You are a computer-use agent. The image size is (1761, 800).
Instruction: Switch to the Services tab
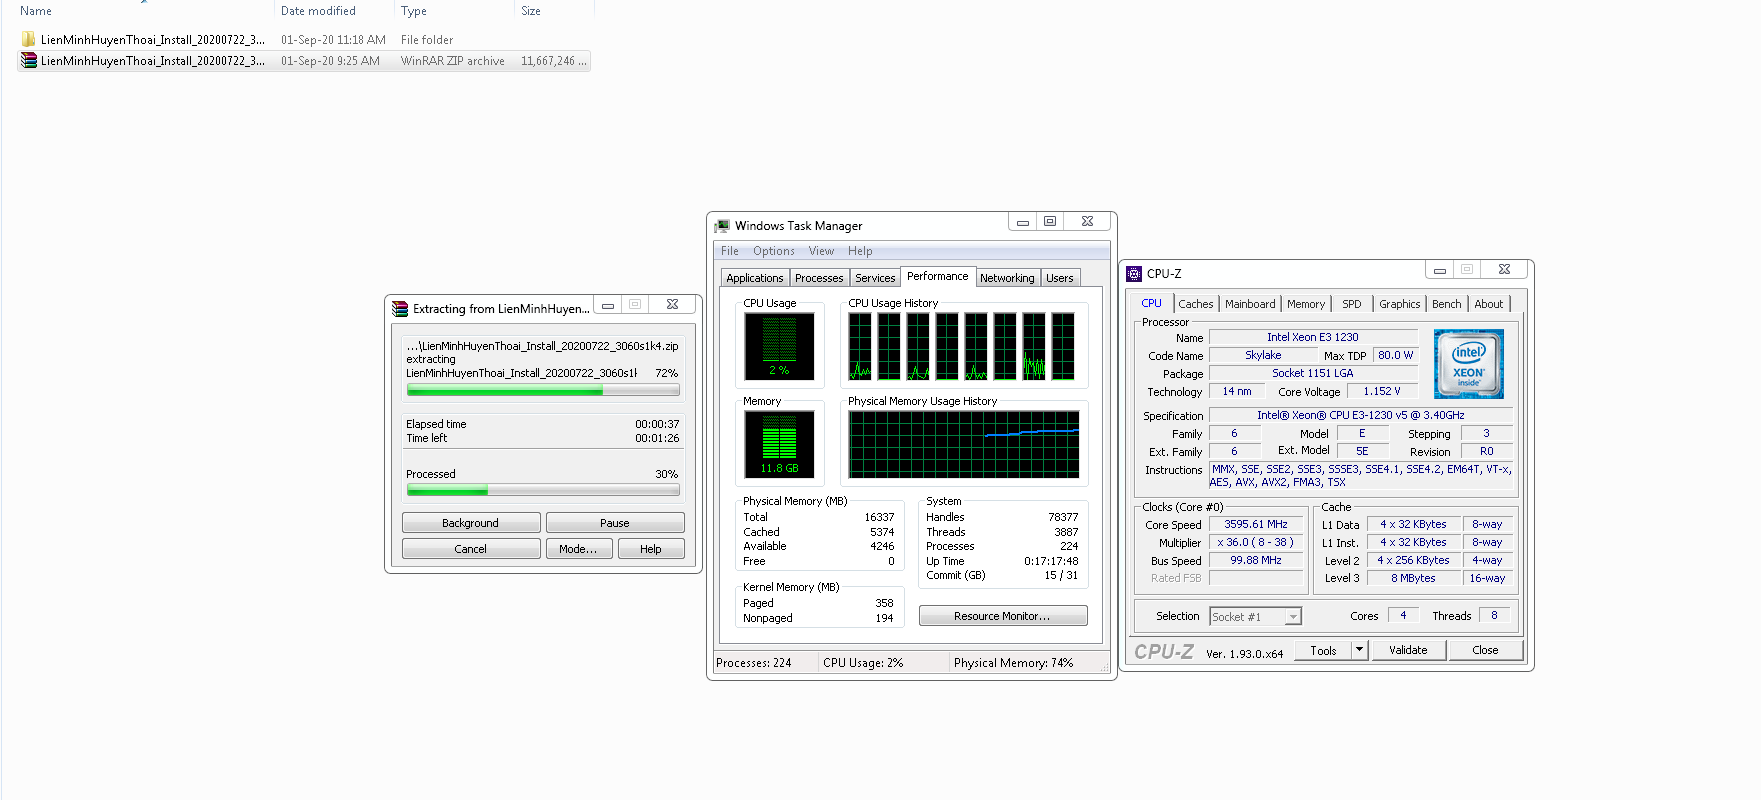point(875,278)
